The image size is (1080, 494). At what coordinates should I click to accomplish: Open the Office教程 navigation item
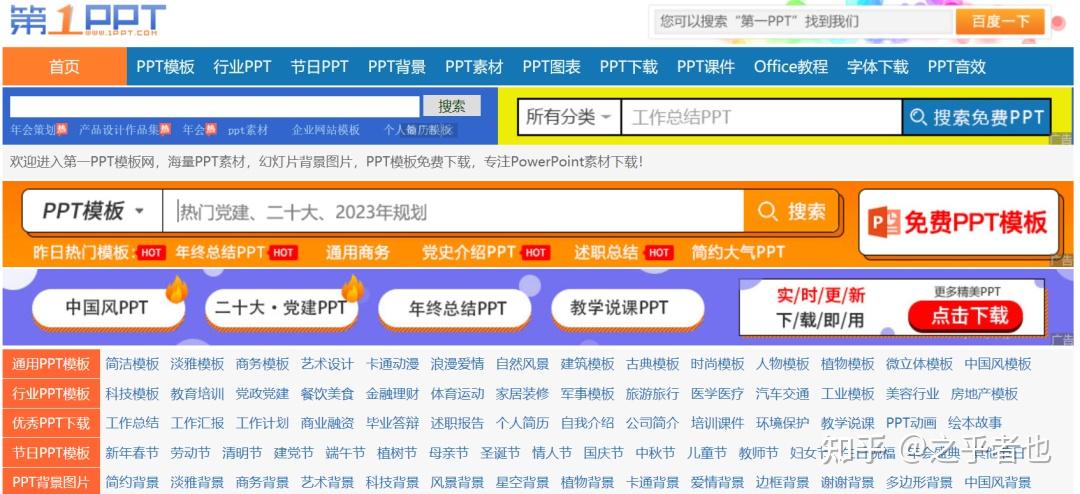pyautogui.click(x=791, y=67)
